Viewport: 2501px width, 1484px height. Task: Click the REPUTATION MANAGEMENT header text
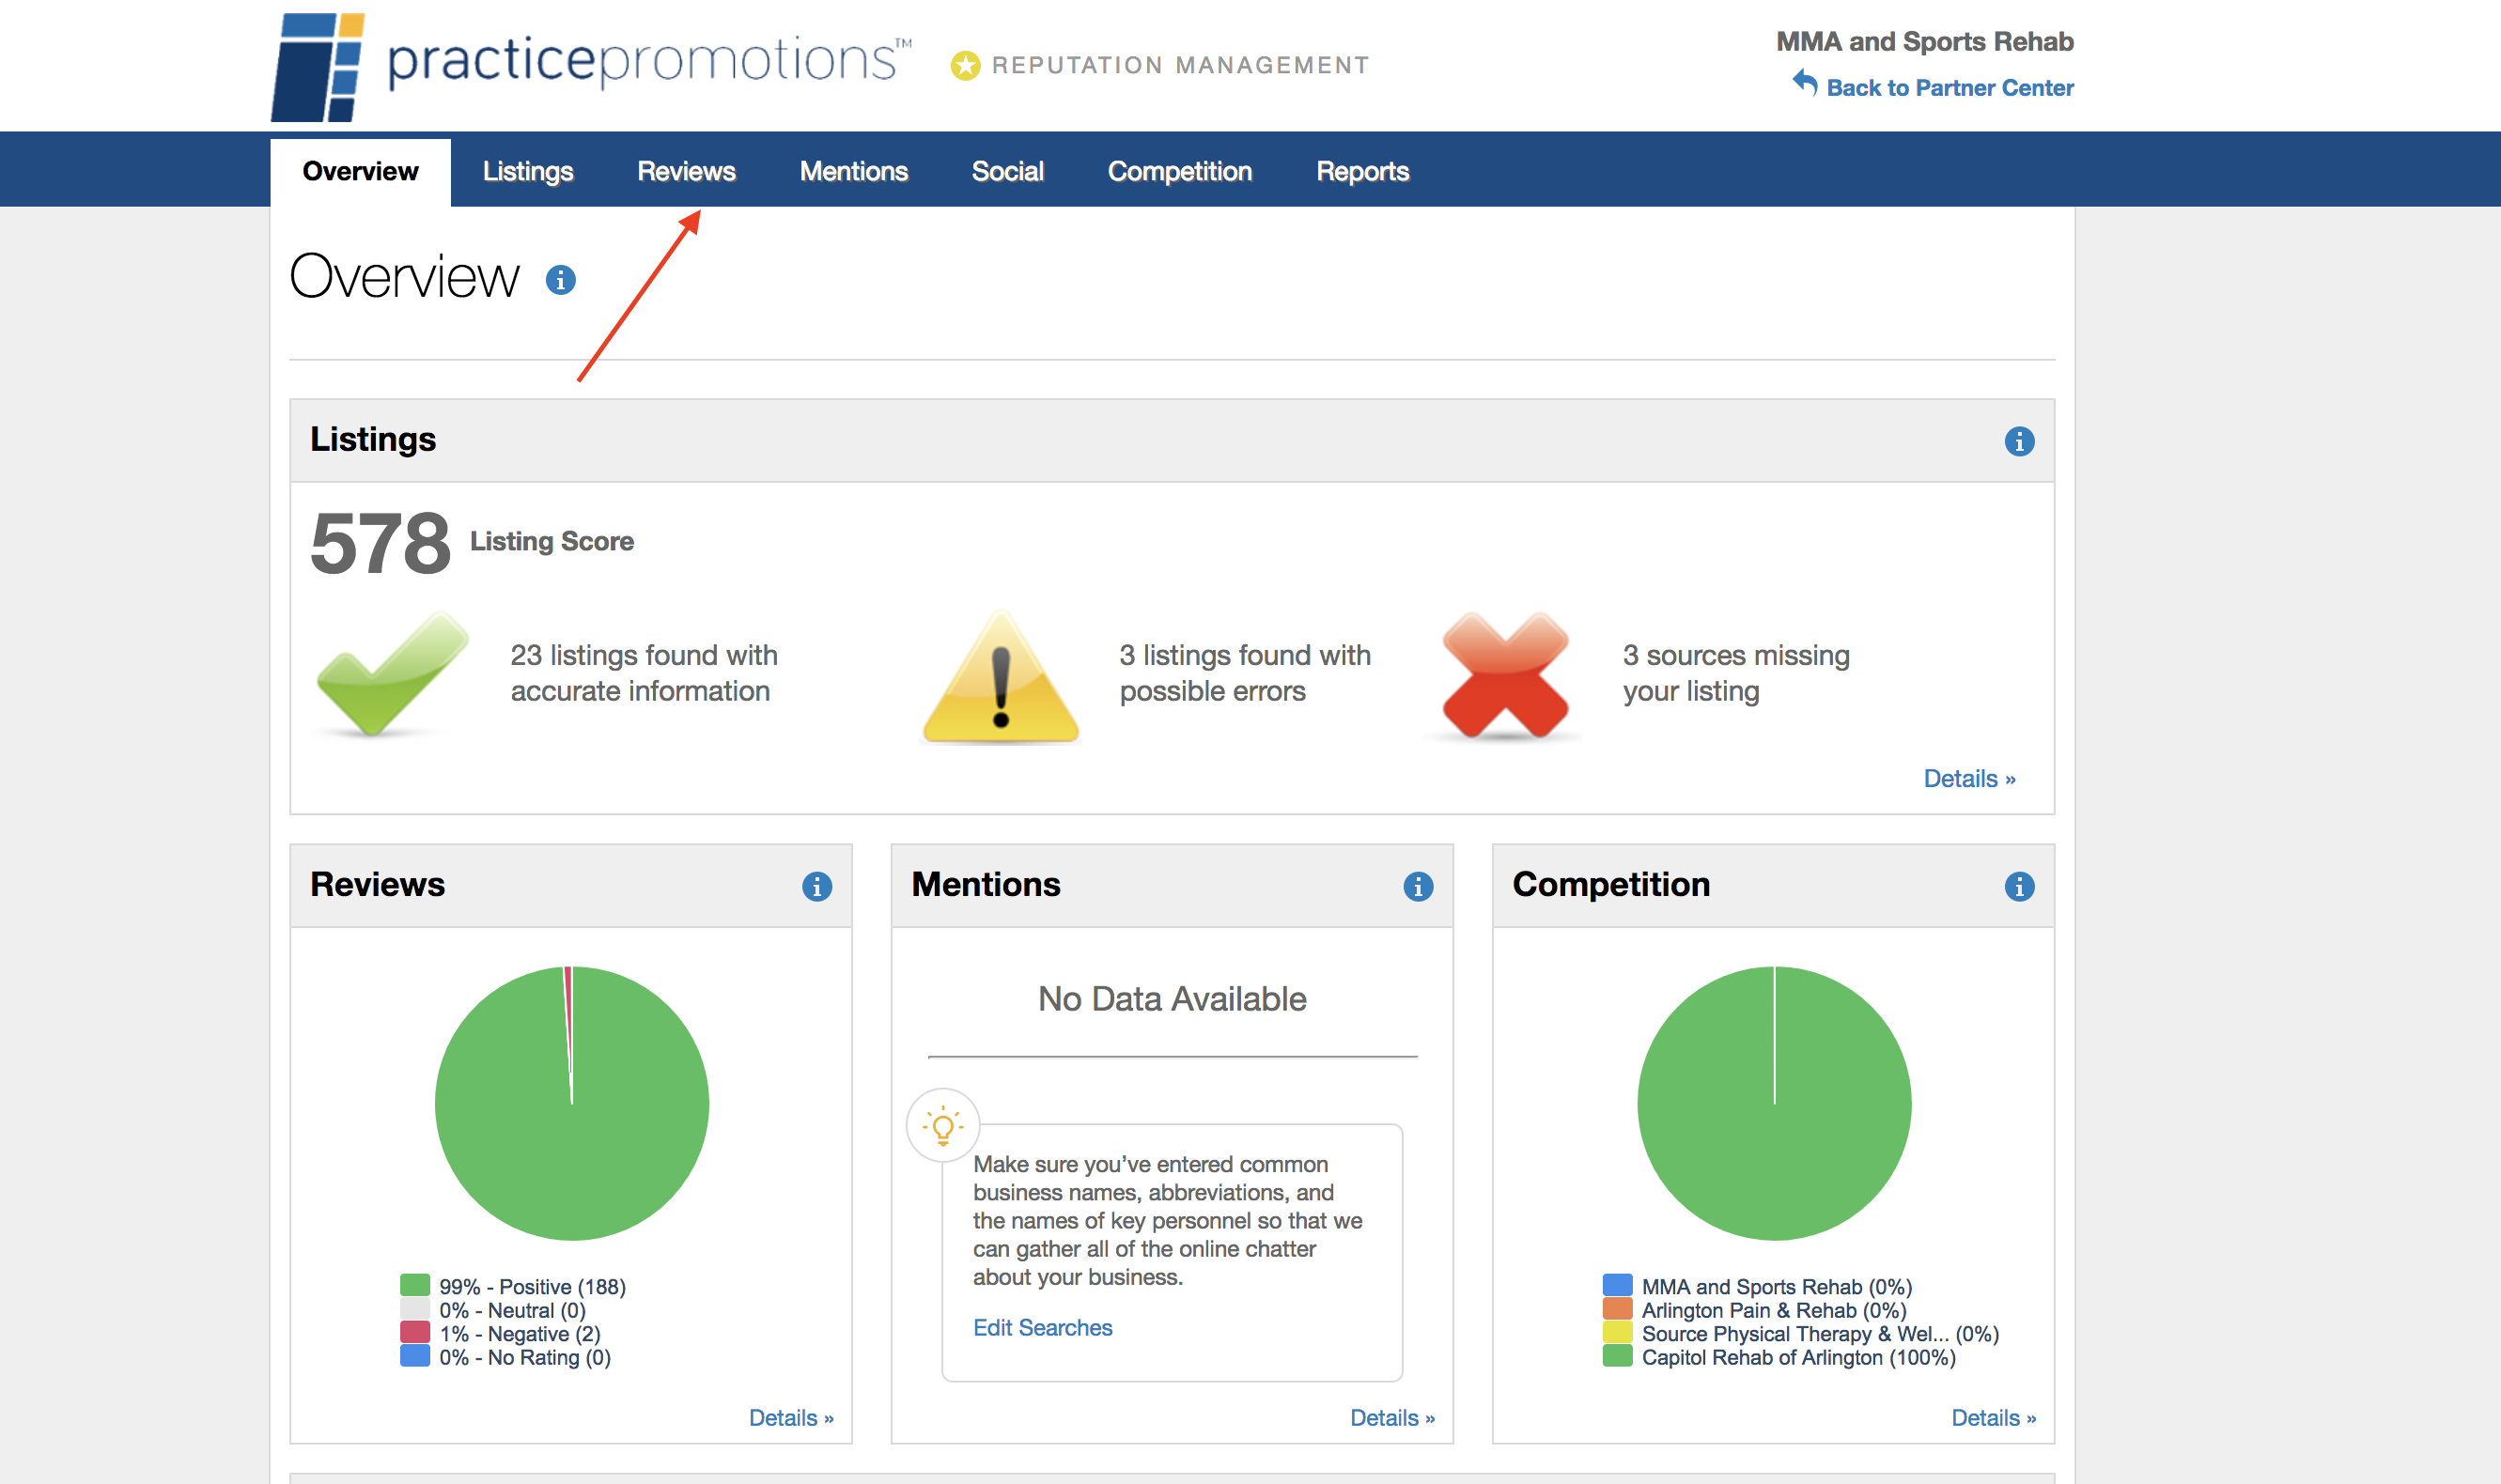click(x=1180, y=66)
